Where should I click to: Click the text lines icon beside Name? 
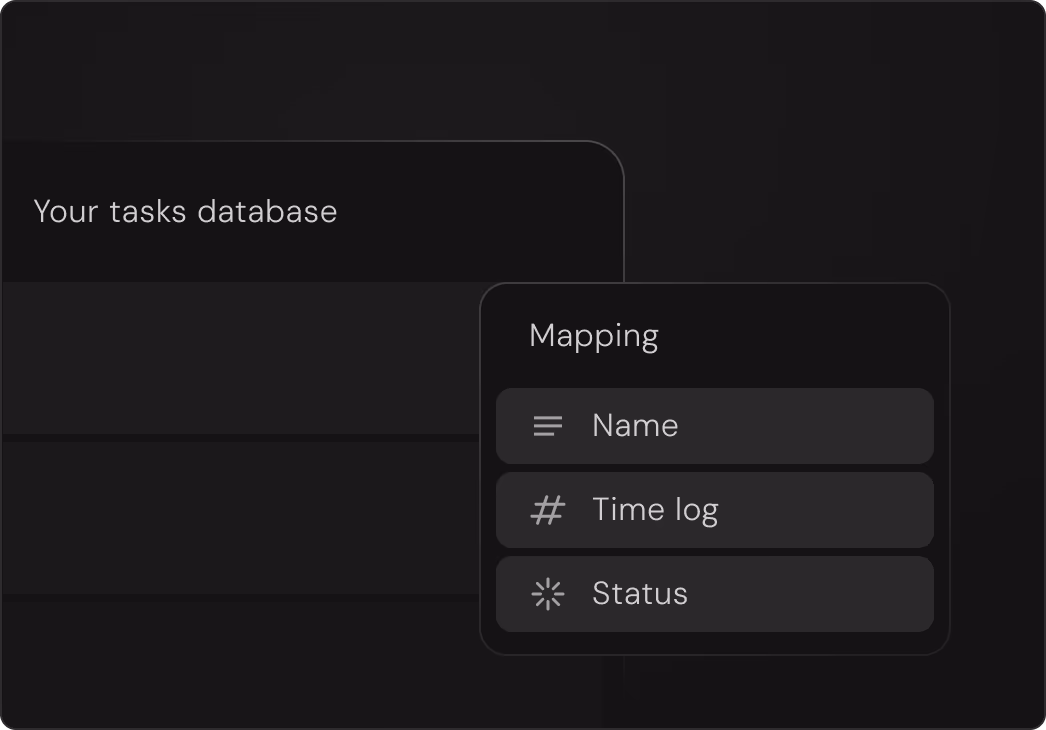coord(548,426)
